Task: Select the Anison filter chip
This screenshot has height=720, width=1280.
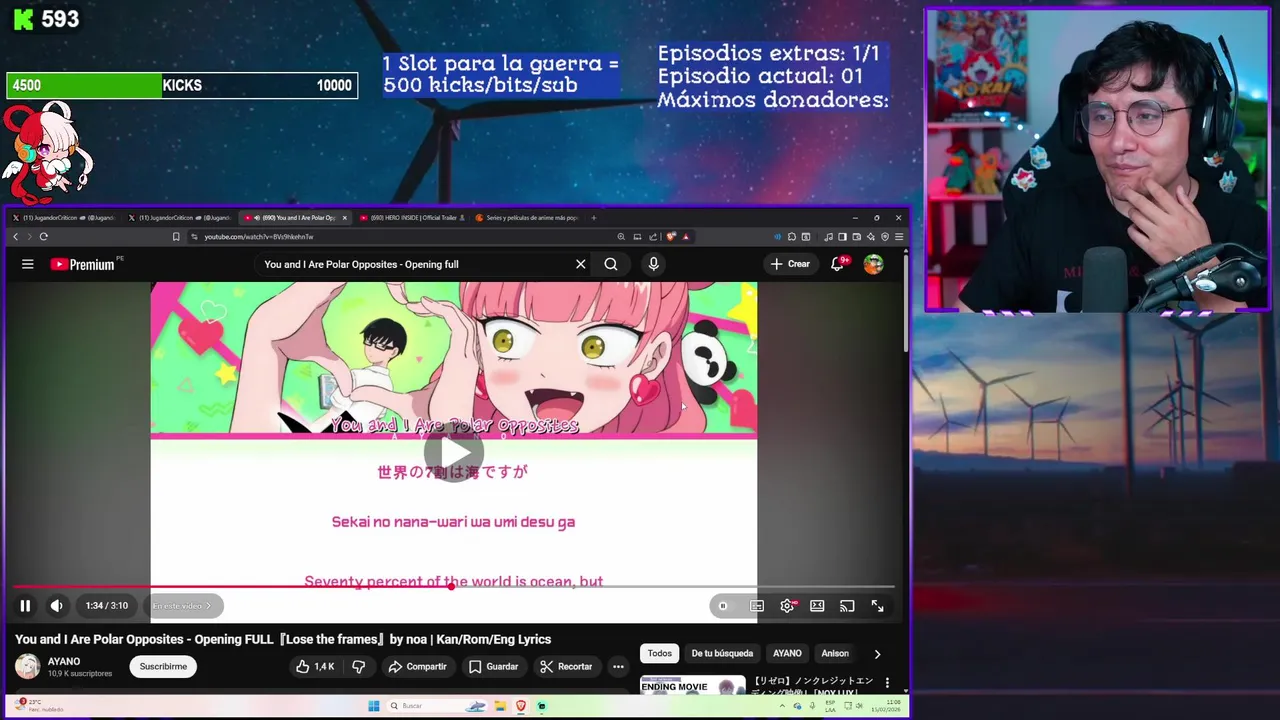Action: [x=835, y=653]
